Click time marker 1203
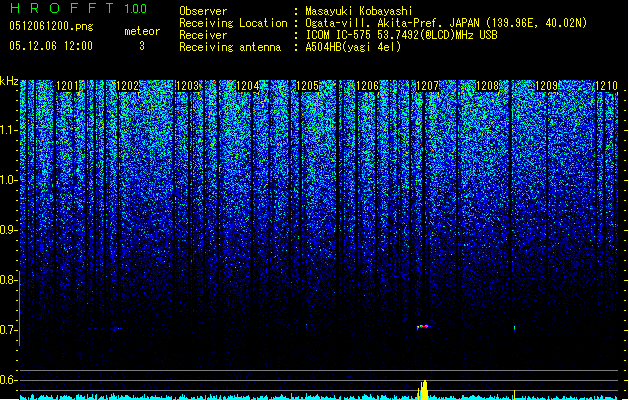Viewport: 629px width, 400px height. (x=187, y=86)
